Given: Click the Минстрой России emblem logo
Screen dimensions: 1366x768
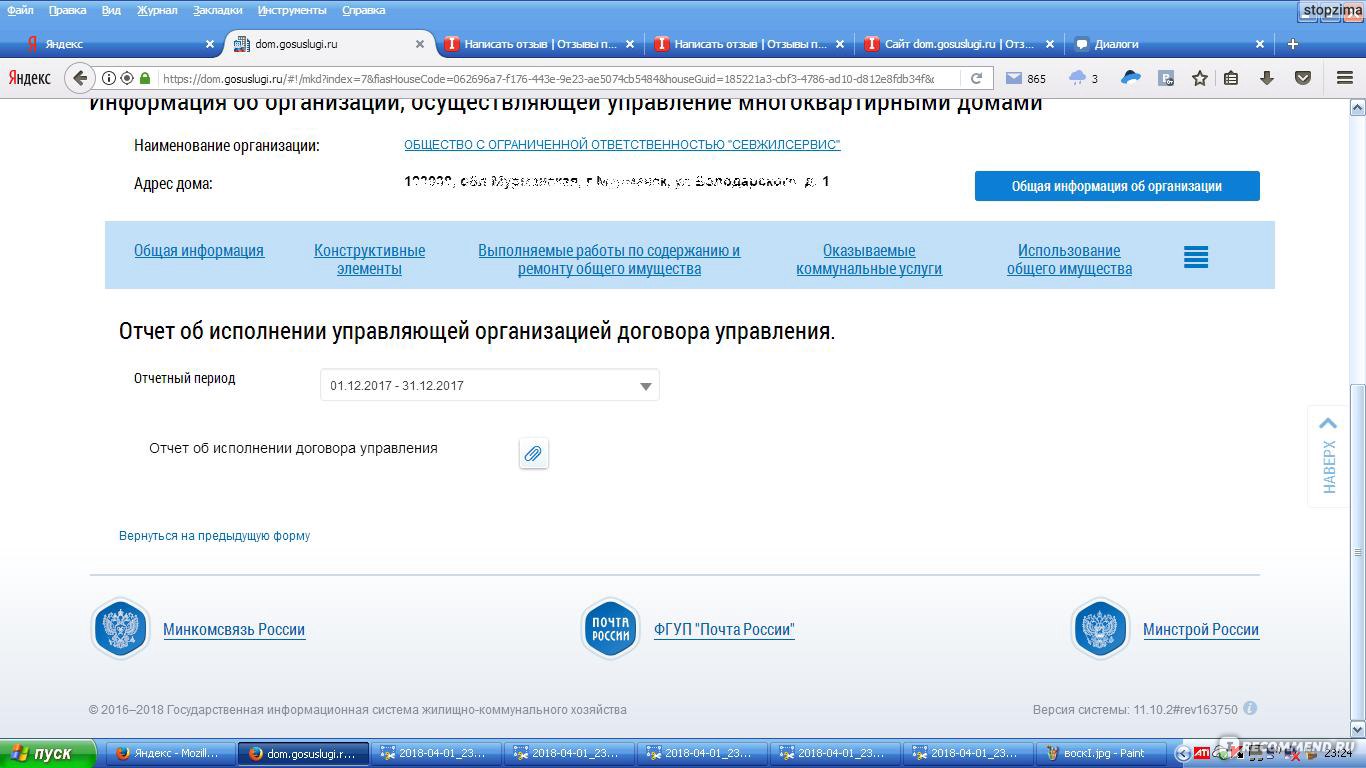Looking at the screenshot, I should tap(1100, 629).
